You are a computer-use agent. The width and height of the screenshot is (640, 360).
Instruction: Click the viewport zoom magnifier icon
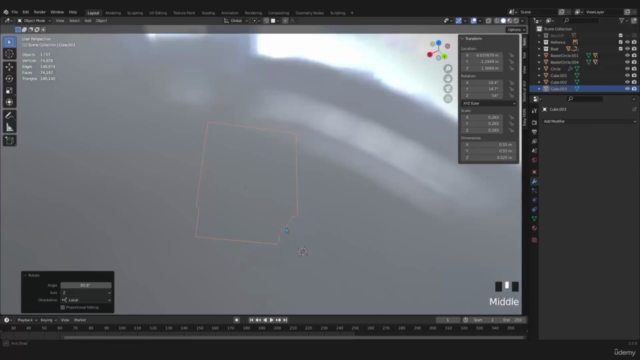click(x=448, y=69)
